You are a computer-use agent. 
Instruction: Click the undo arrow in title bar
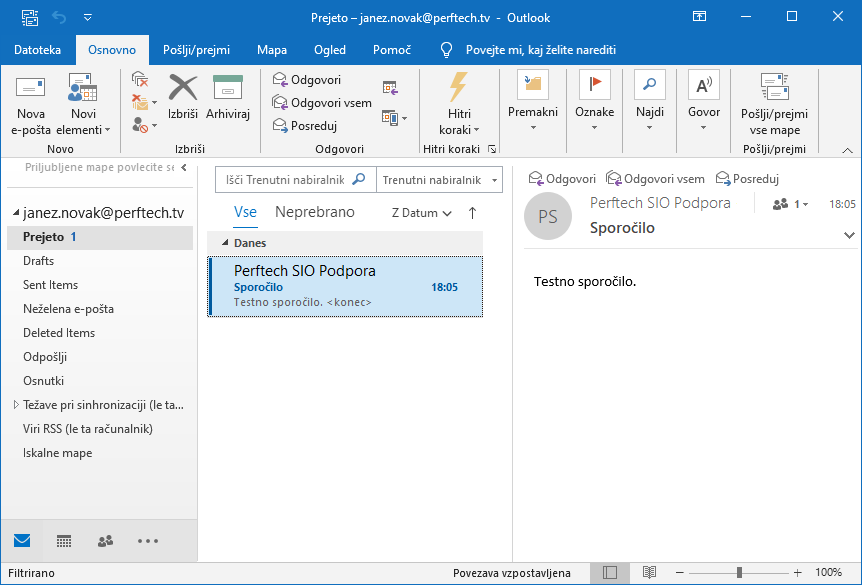pyautogui.click(x=59, y=18)
